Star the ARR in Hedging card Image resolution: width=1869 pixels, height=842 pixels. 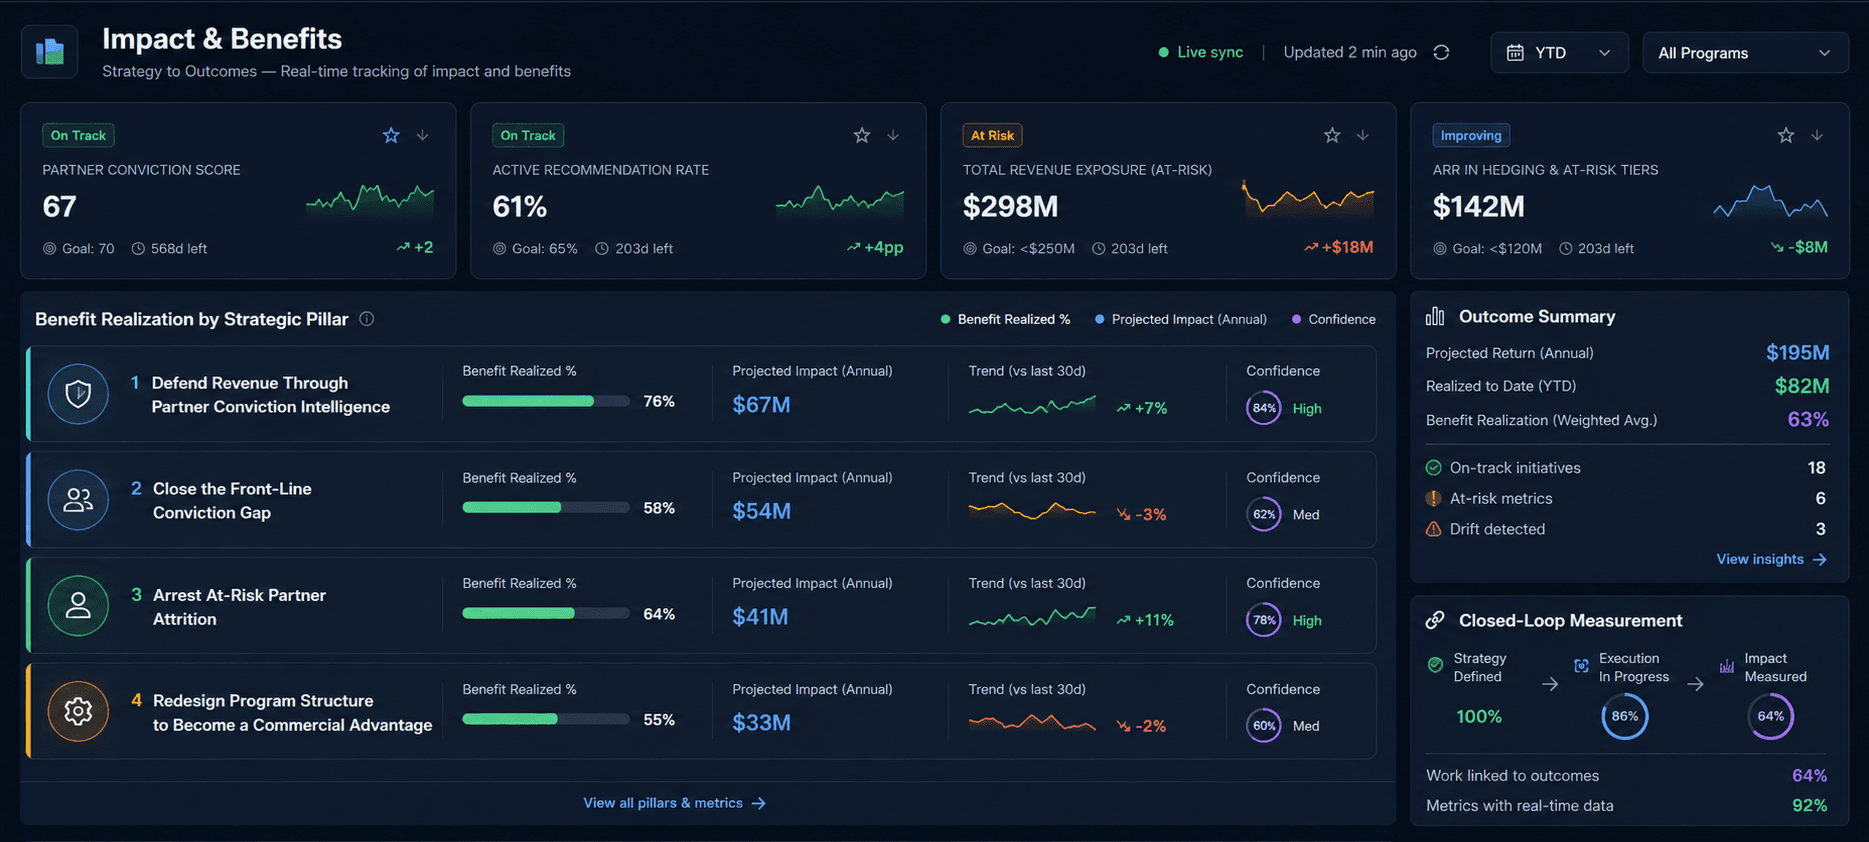[x=1785, y=135]
